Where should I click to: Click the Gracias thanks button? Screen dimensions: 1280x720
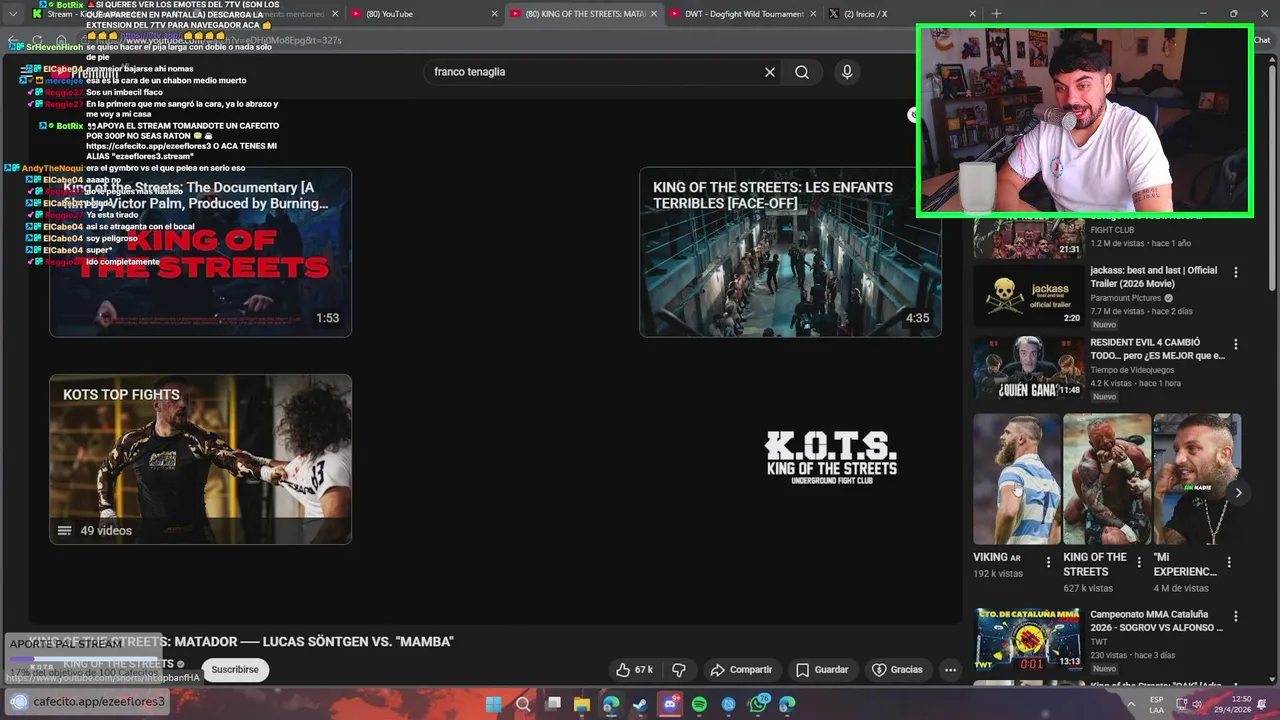point(897,670)
